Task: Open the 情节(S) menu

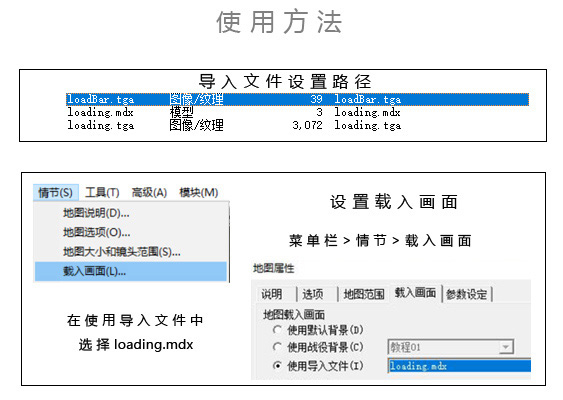Action: (x=56, y=193)
